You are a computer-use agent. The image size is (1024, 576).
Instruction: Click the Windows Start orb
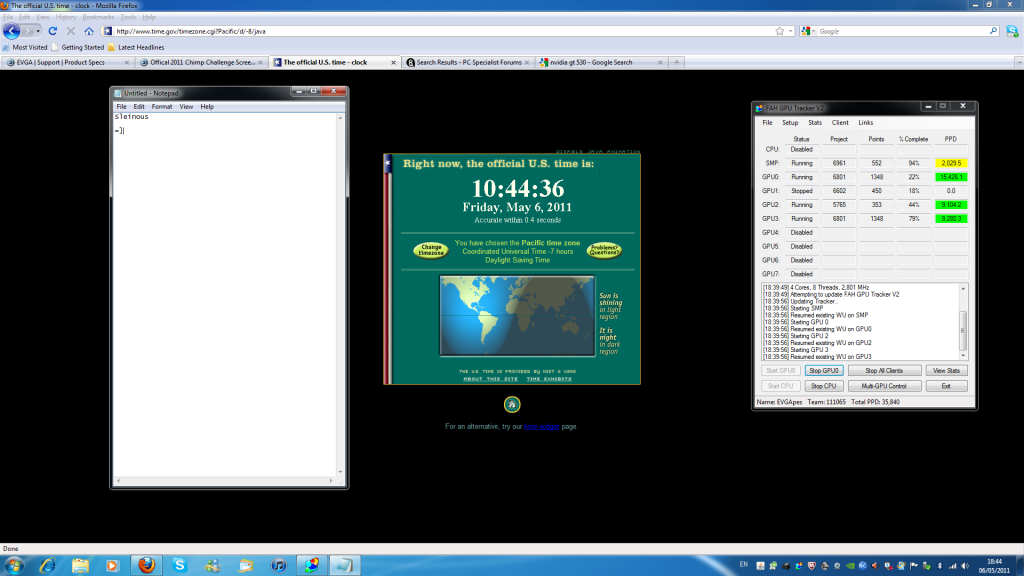[17, 564]
